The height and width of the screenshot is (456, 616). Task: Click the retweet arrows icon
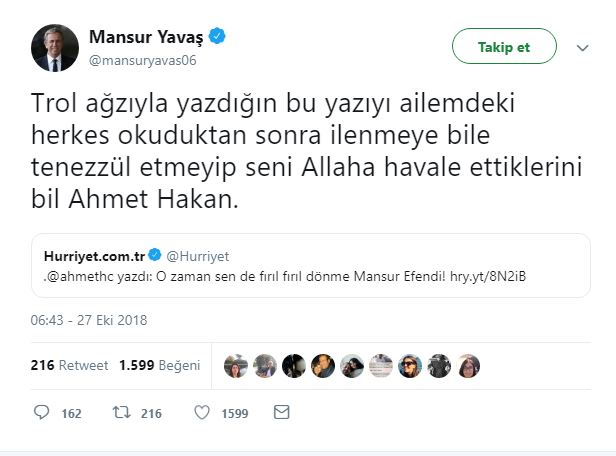point(120,412)
